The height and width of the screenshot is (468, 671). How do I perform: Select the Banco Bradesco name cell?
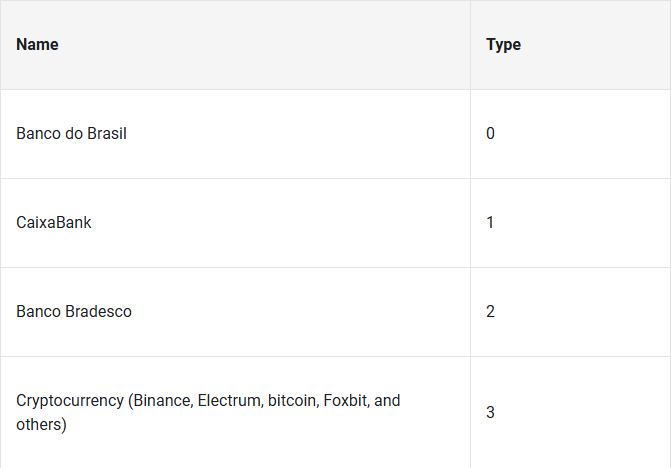click(235, 312)
